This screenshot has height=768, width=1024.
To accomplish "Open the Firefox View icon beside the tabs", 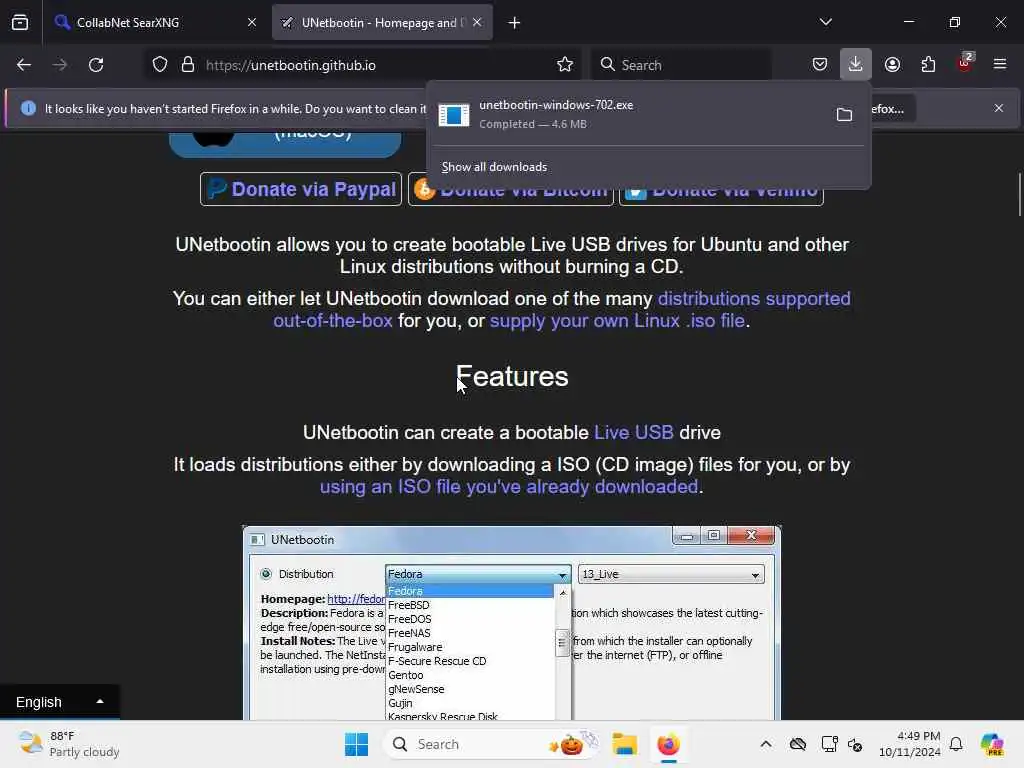I will coord(20,22).
